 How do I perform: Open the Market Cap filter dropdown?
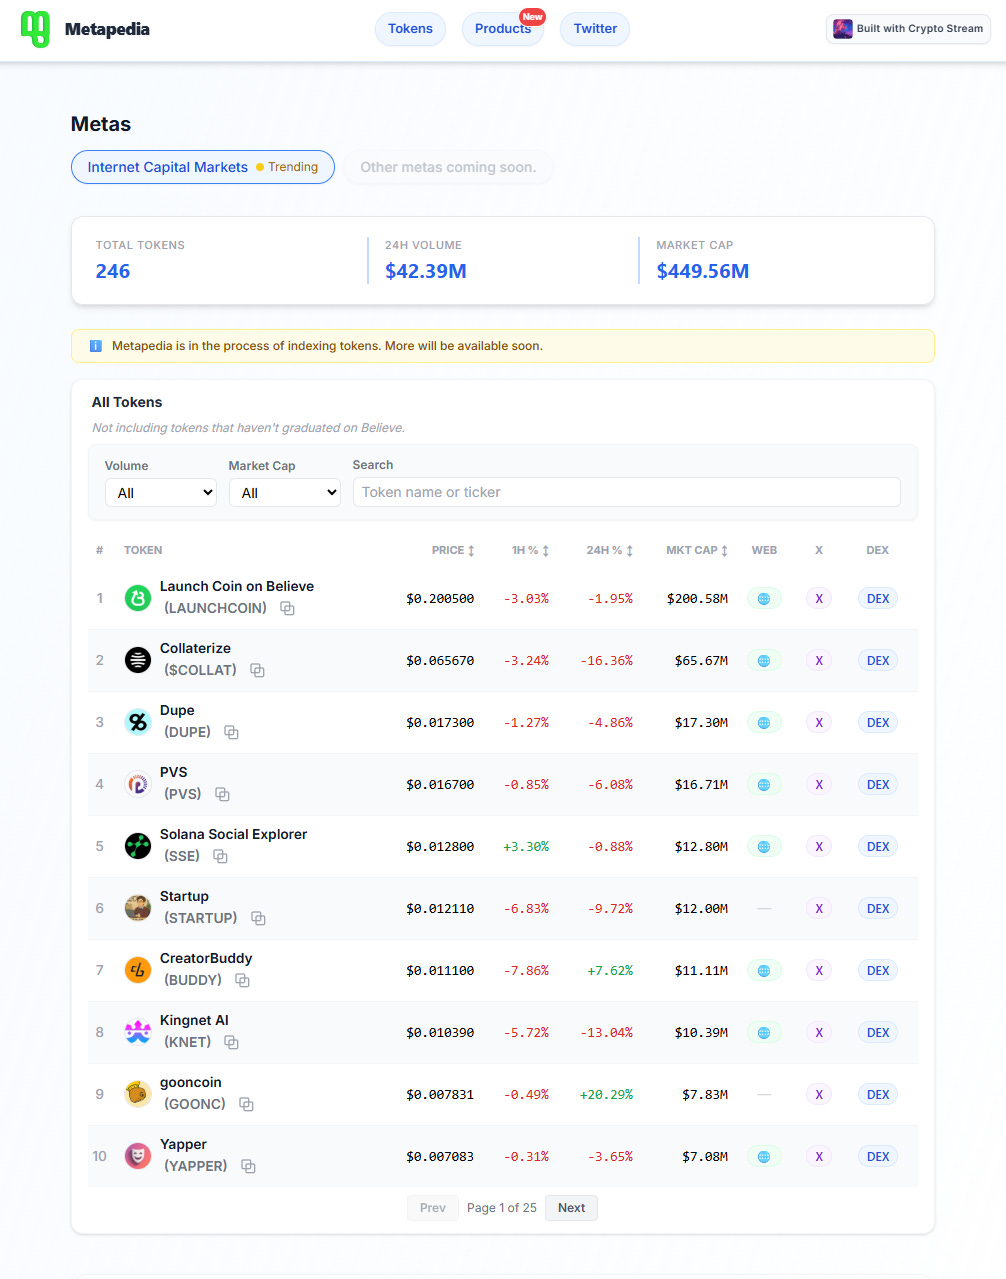[285, 492]
